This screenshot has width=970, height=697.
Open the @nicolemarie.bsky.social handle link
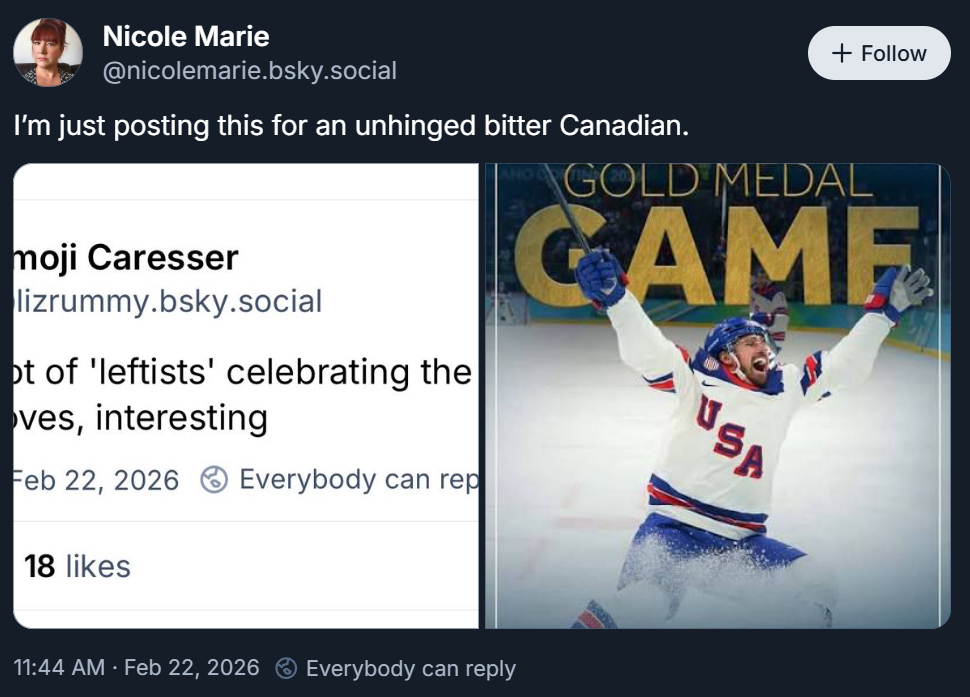pyautogui.click(x=250, y=71)
